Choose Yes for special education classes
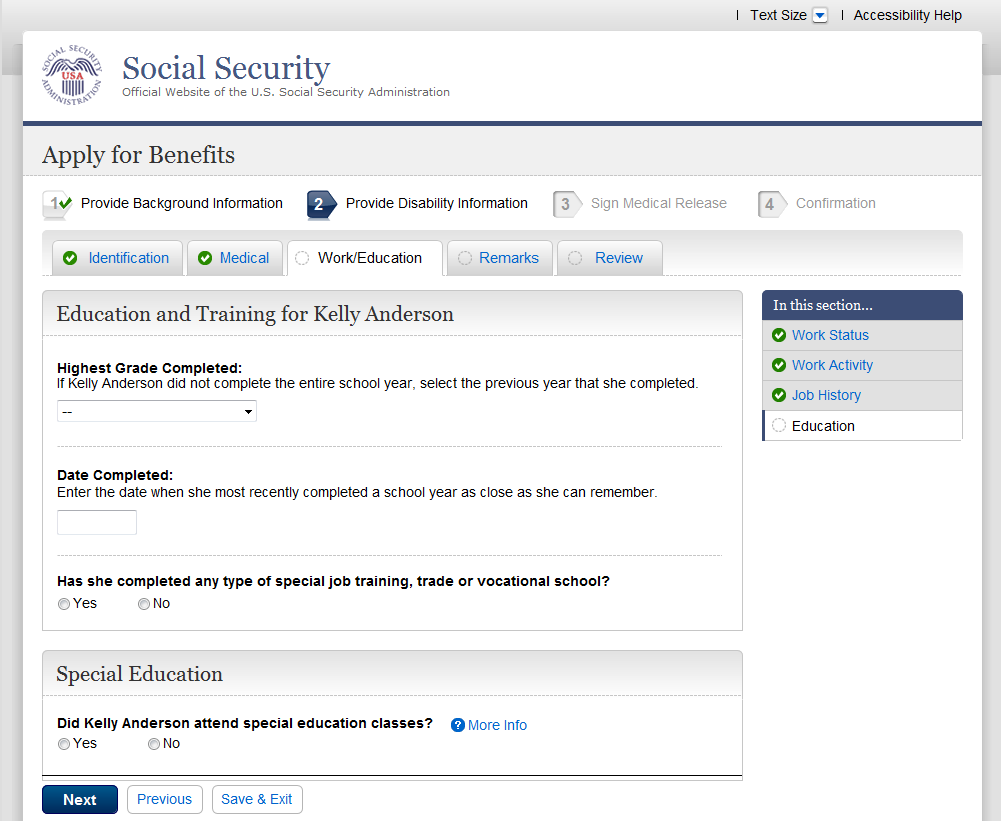Viewport: 1001px width, 821px height. pos(64,744)
